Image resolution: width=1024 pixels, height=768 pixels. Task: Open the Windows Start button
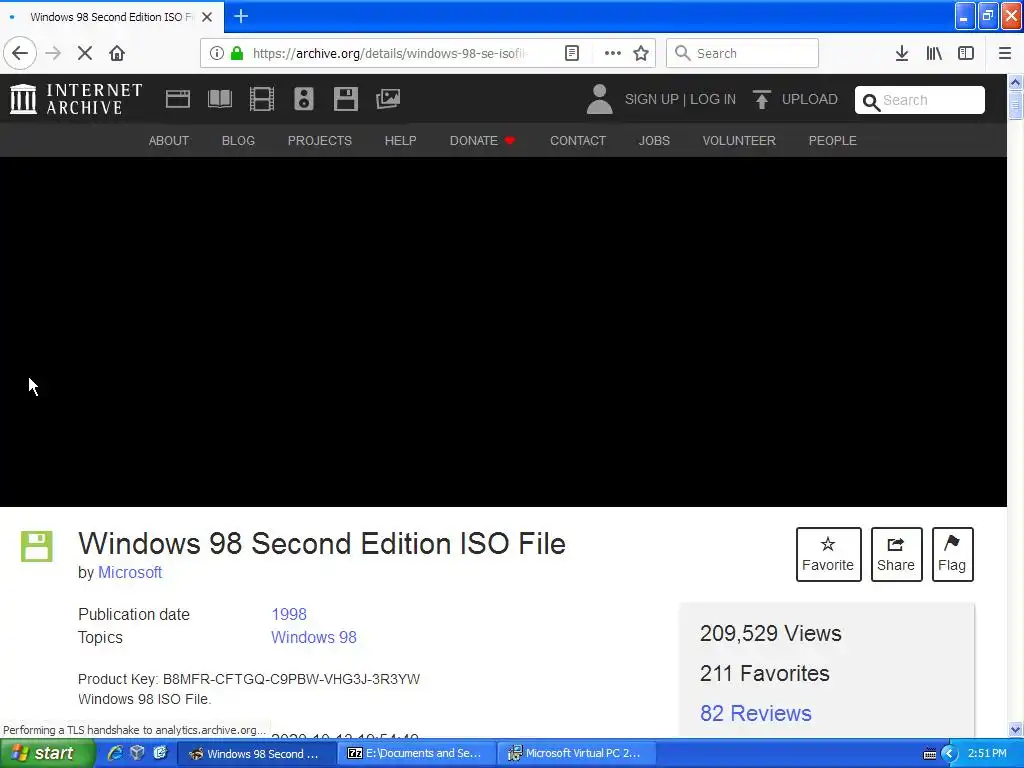click(46, 754)
